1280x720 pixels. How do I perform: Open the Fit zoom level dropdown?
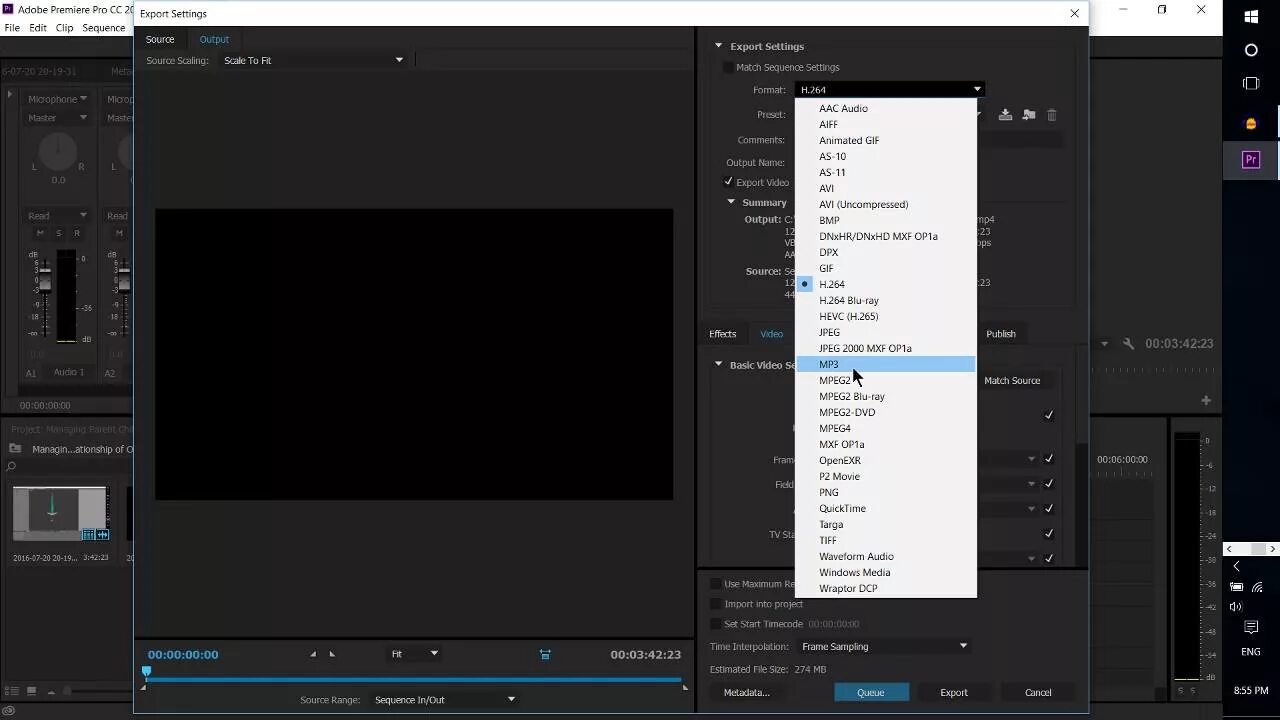414,654
